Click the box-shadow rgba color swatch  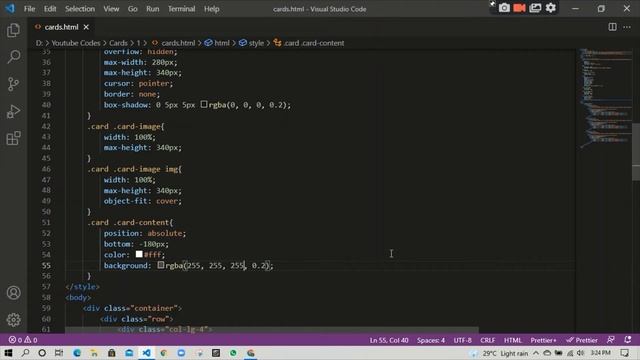[x=204, y=104]
